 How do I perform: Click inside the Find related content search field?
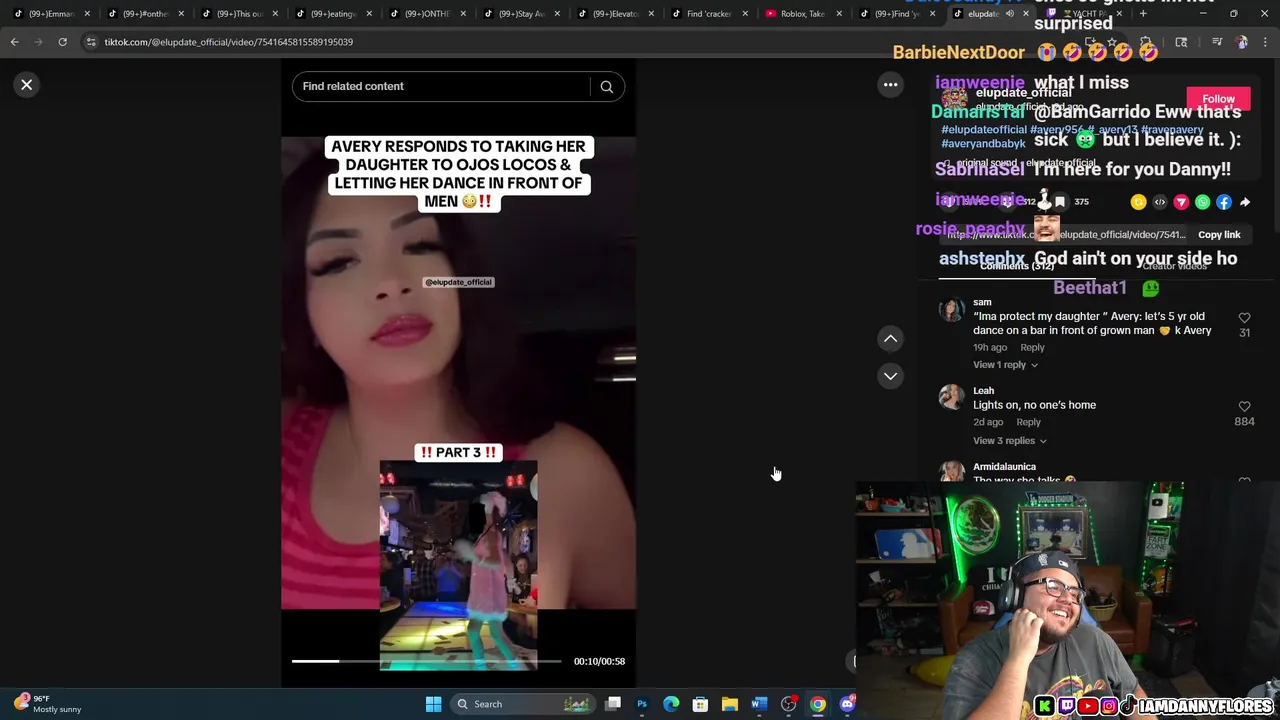[x=442, y=86]
